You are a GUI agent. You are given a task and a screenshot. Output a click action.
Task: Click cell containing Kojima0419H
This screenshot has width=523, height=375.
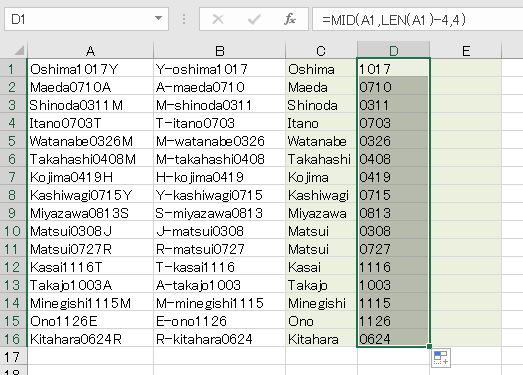point(90,177)
